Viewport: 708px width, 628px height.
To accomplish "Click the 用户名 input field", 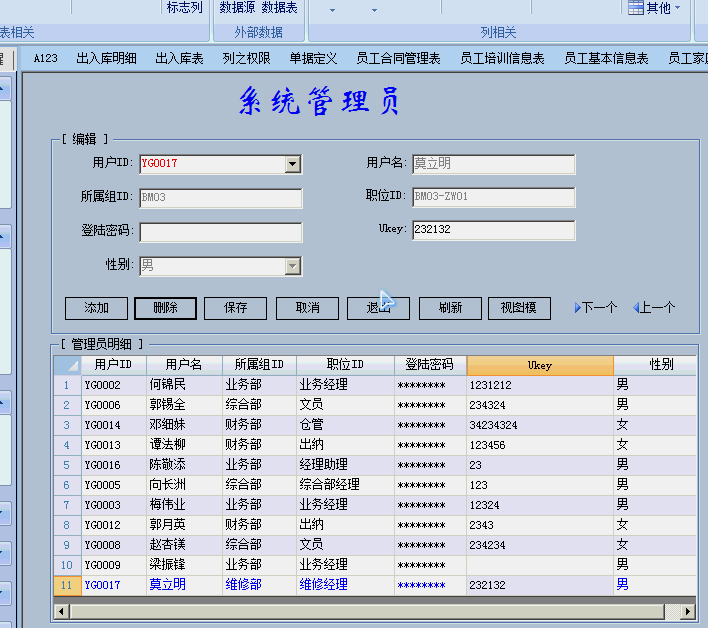I will pyautogui.click(x=494, y=164).
